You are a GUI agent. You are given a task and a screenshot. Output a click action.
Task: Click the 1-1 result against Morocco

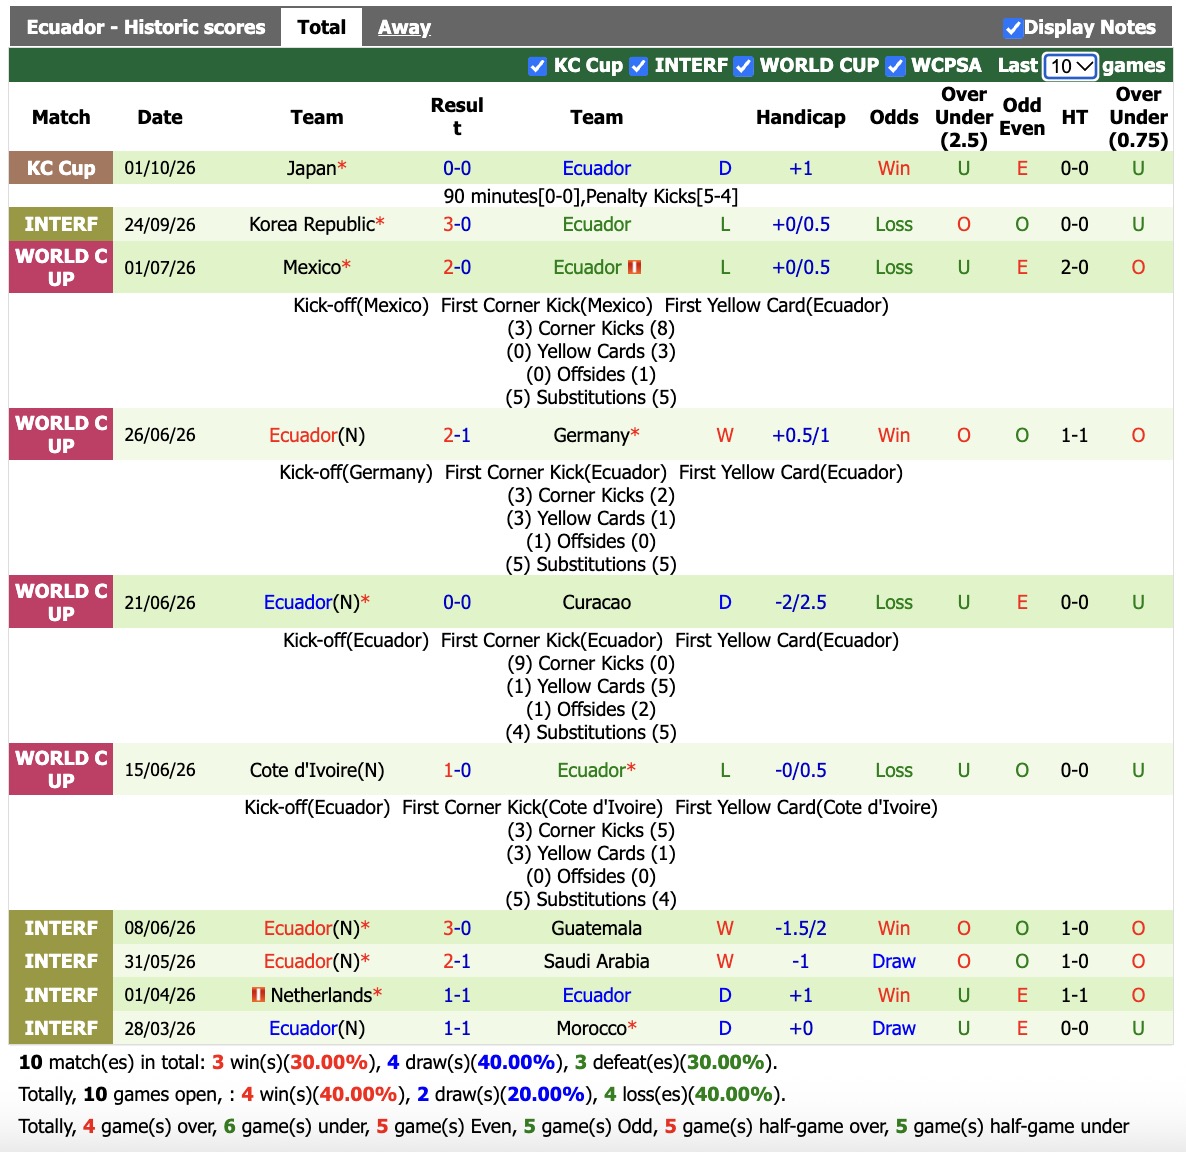tap(457, 1028)
